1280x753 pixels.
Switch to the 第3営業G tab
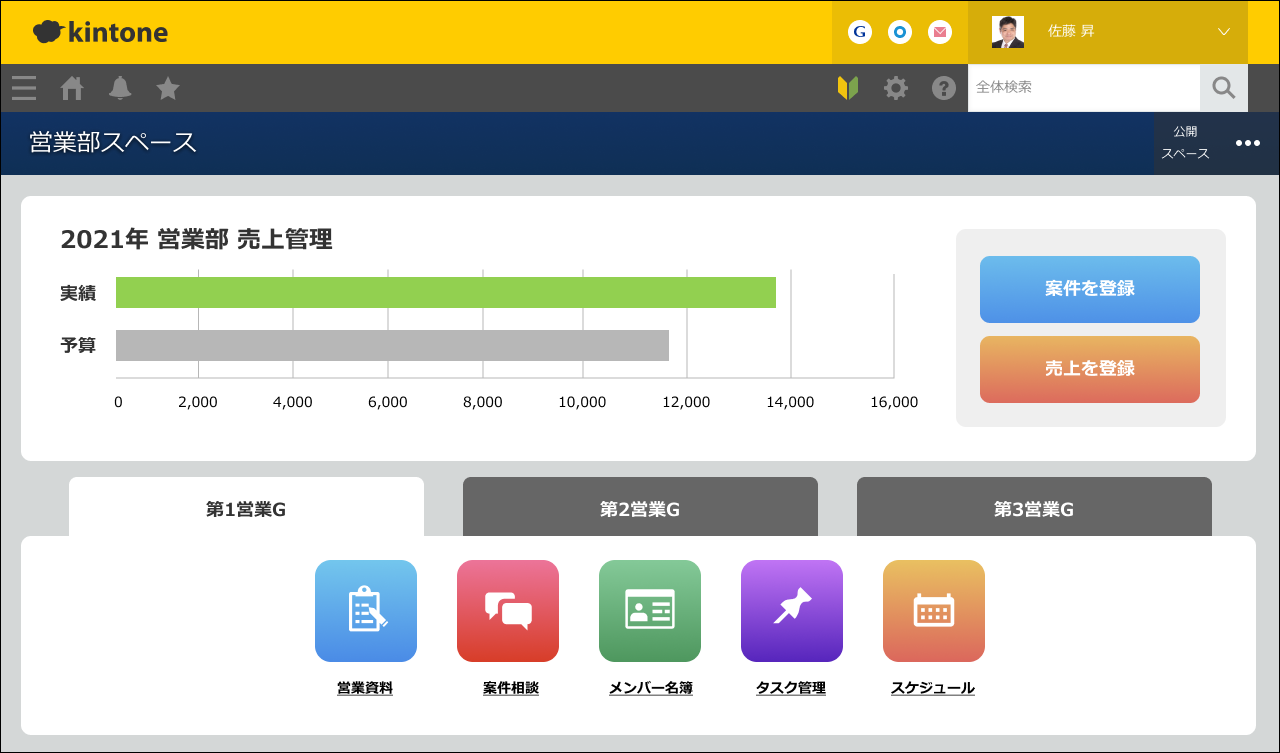point(1034,508)
